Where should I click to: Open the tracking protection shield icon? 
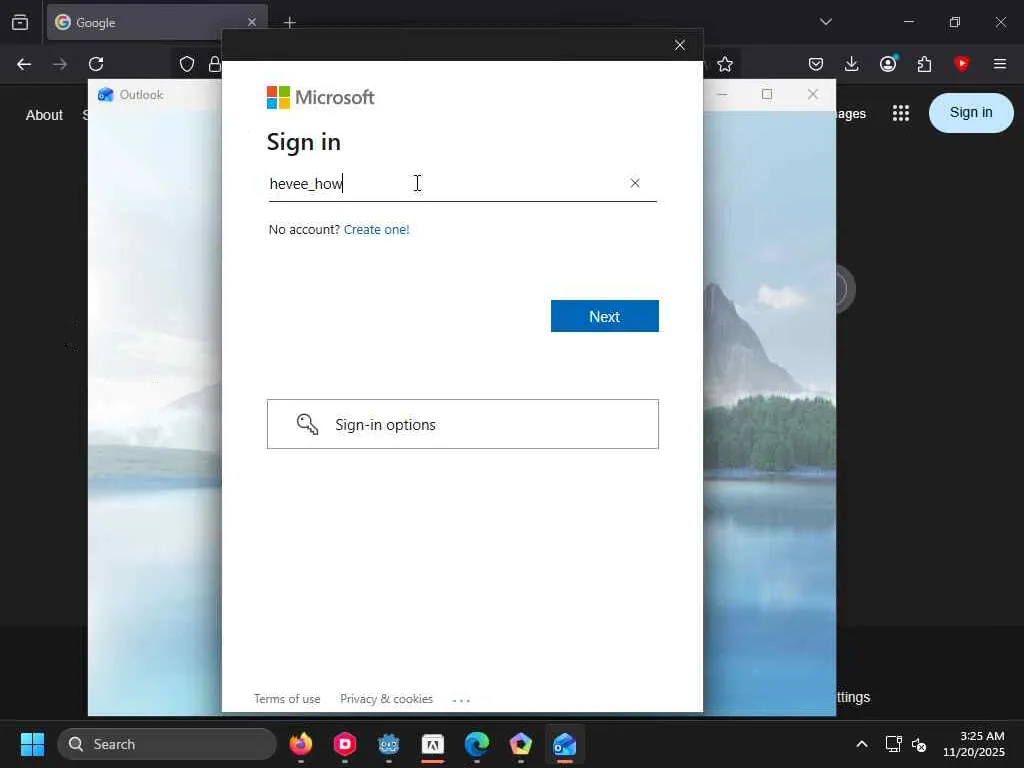click(187, 64)
